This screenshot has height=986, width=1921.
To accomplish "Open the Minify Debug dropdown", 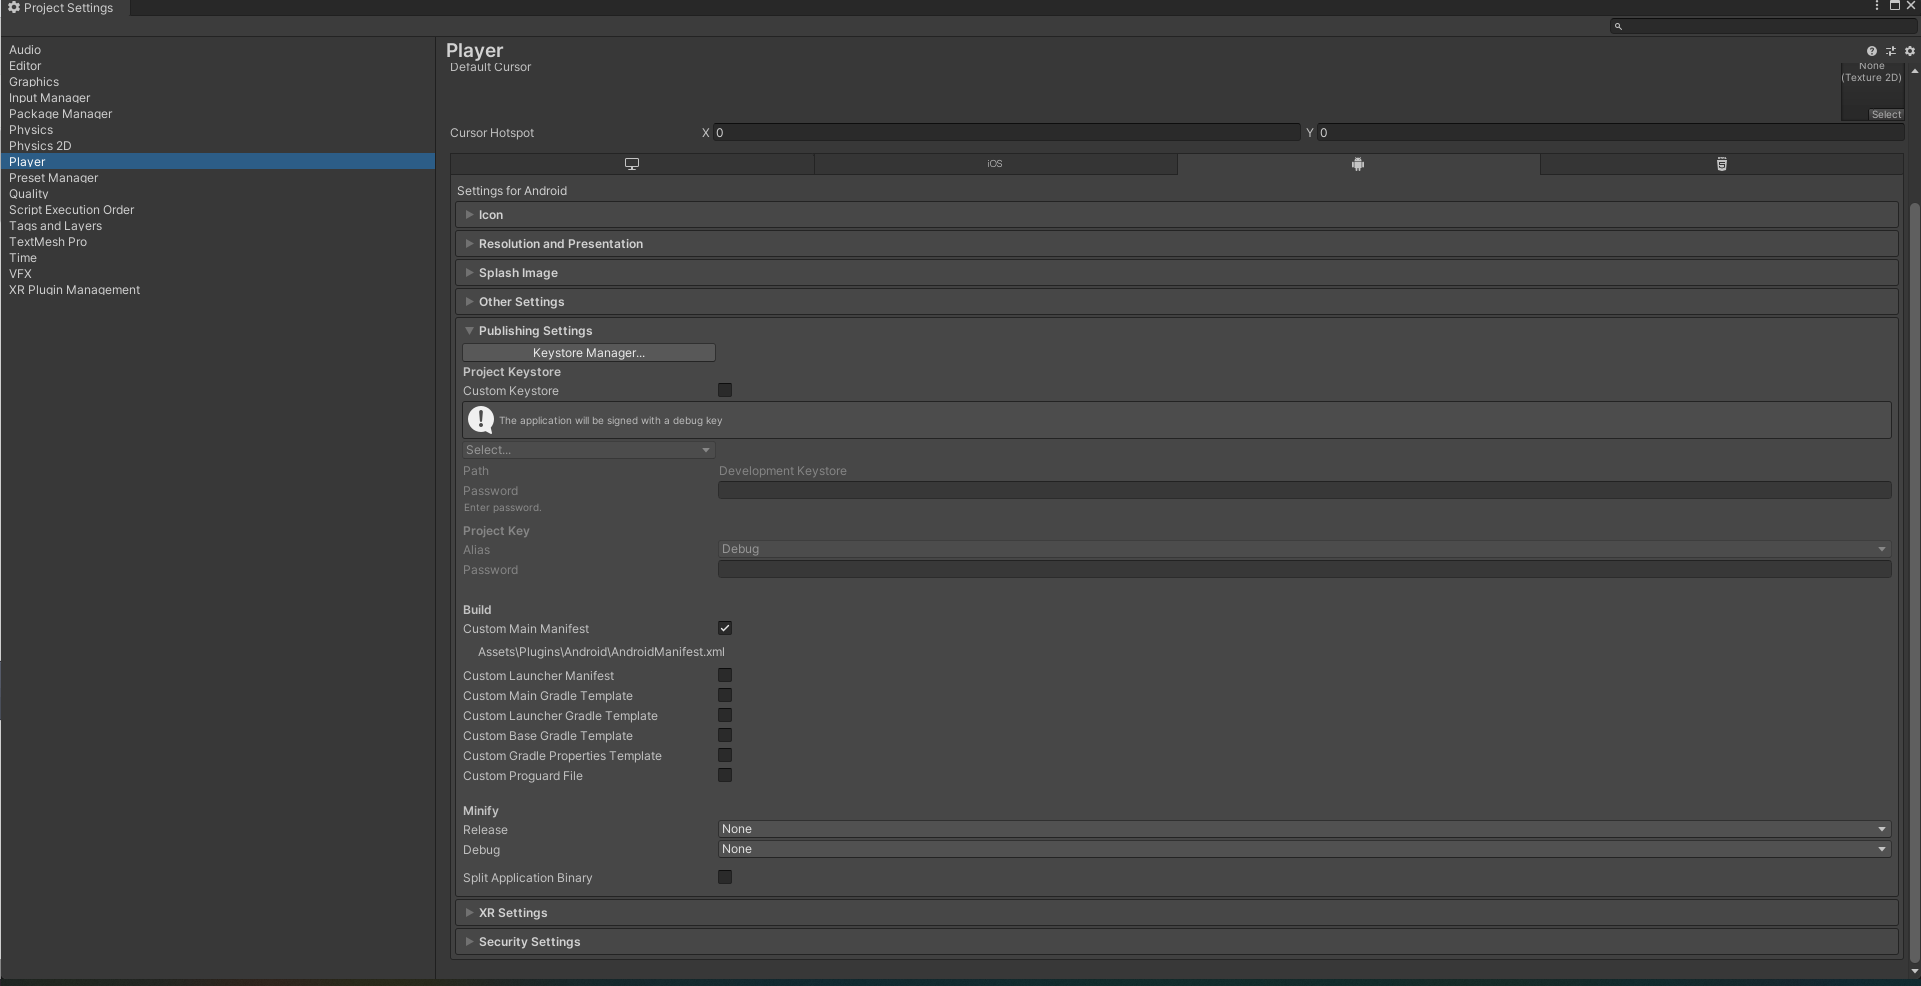I will point(1304,849).
